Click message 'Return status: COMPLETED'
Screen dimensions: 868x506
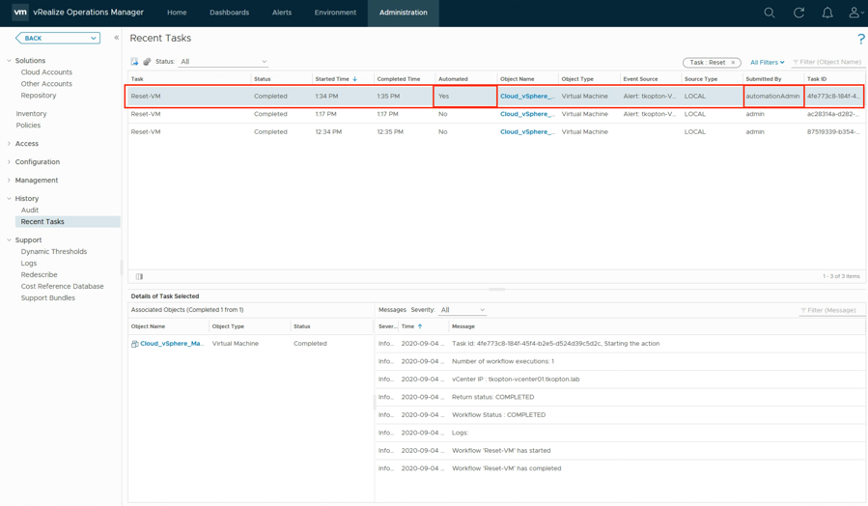coord(493,397)
